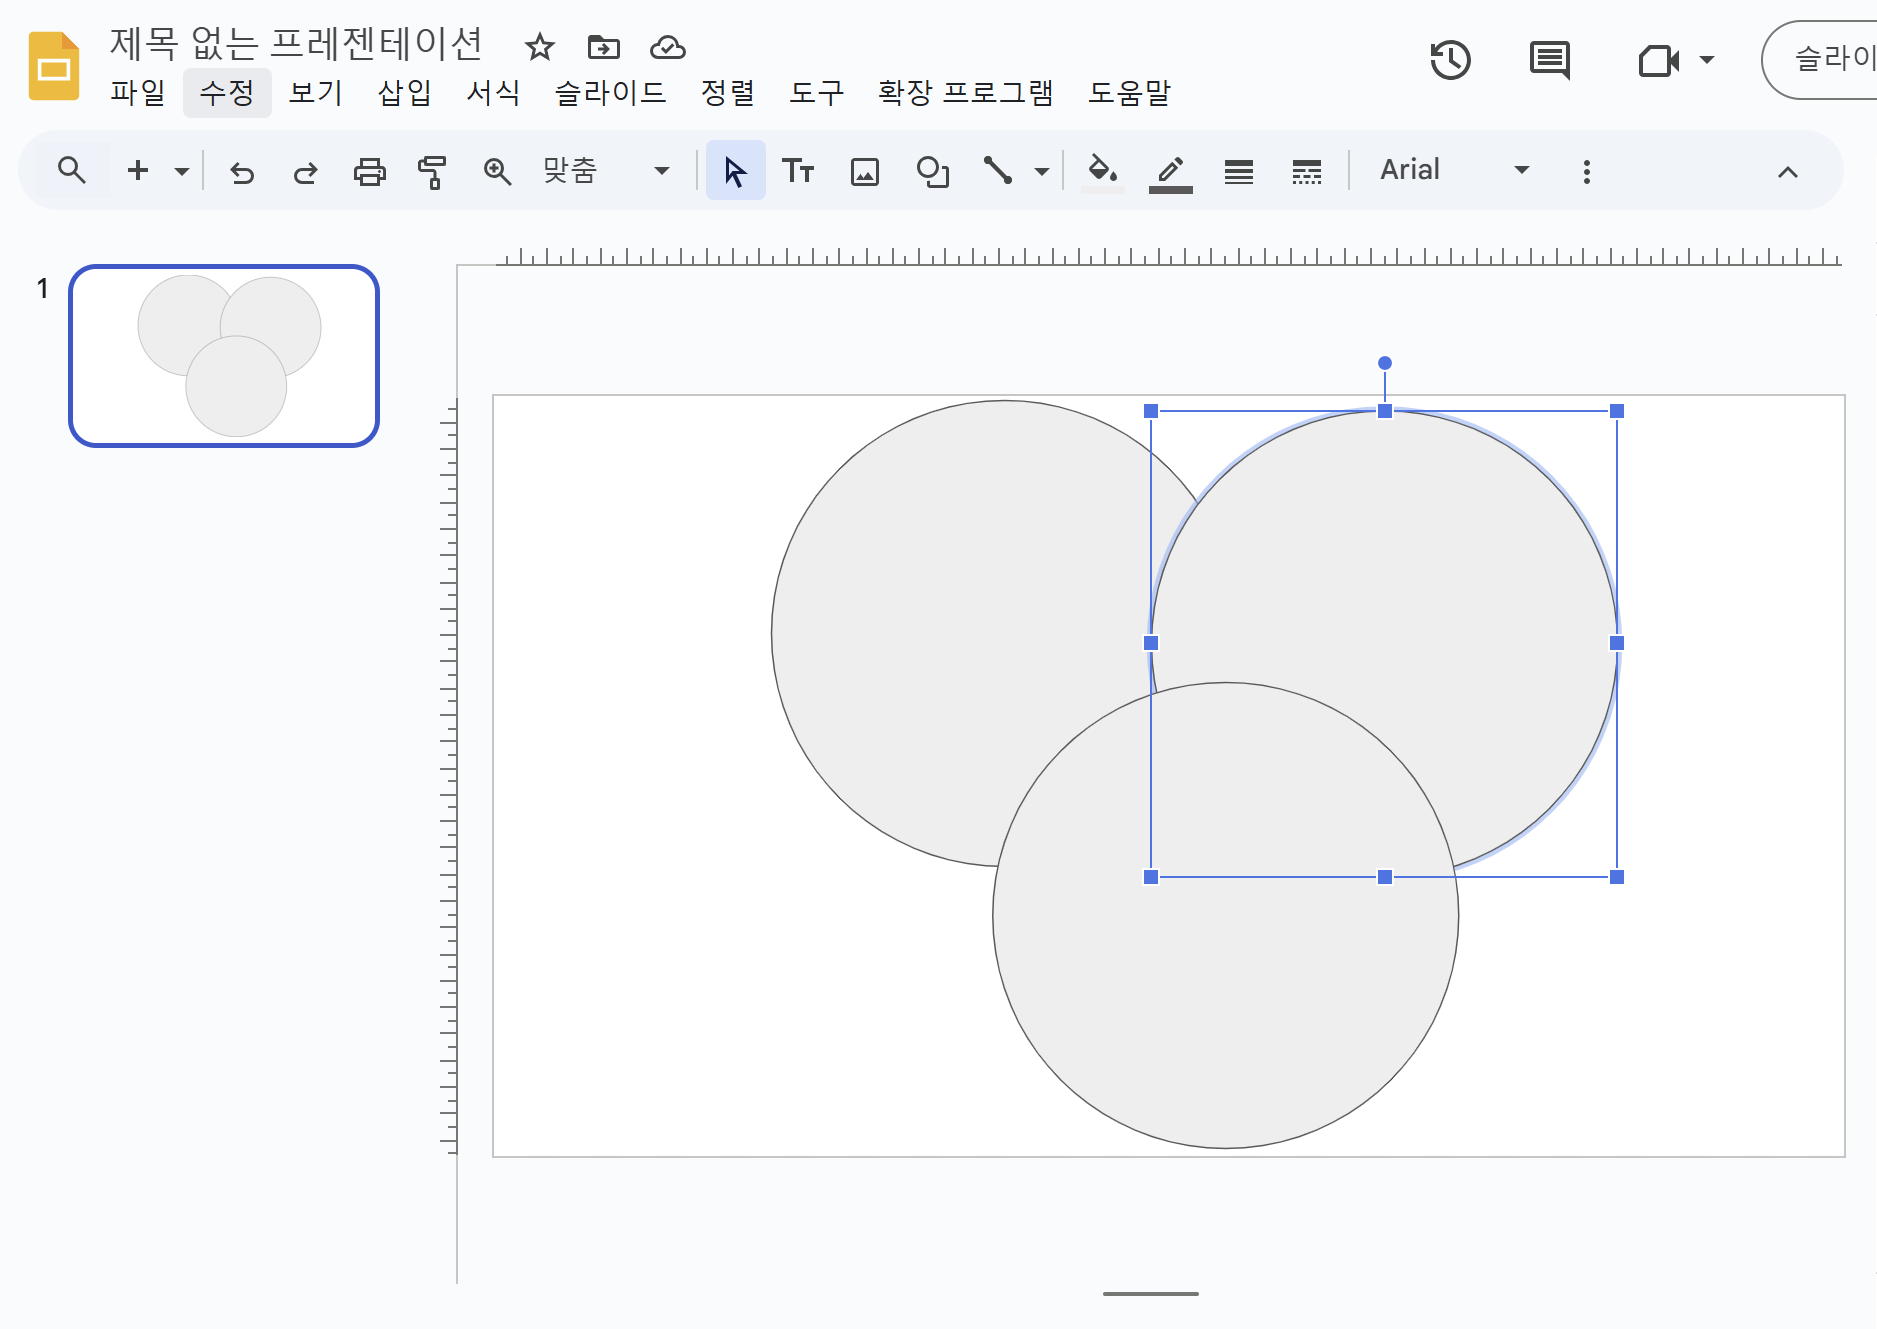Viewport: 1877px width, 1329px height.
Task: Open the more options three dots
Action: pyautogui.click(x=1587, y=172)
